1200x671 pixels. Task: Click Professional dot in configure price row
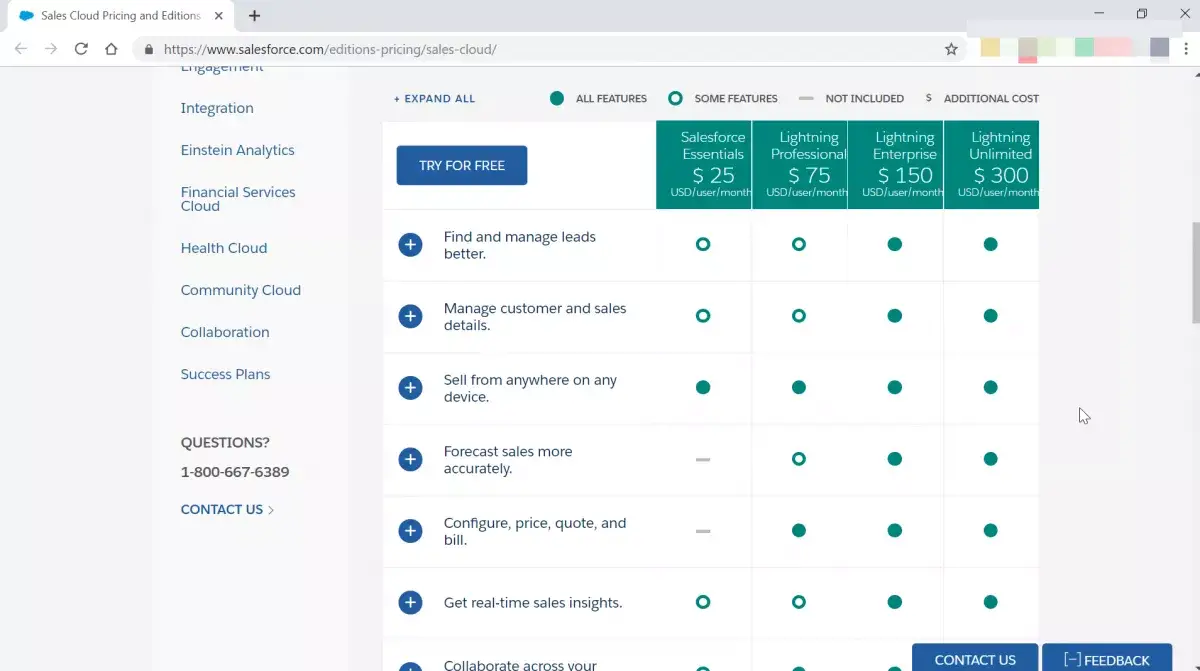pyautogui.click(x=799, y=530)
